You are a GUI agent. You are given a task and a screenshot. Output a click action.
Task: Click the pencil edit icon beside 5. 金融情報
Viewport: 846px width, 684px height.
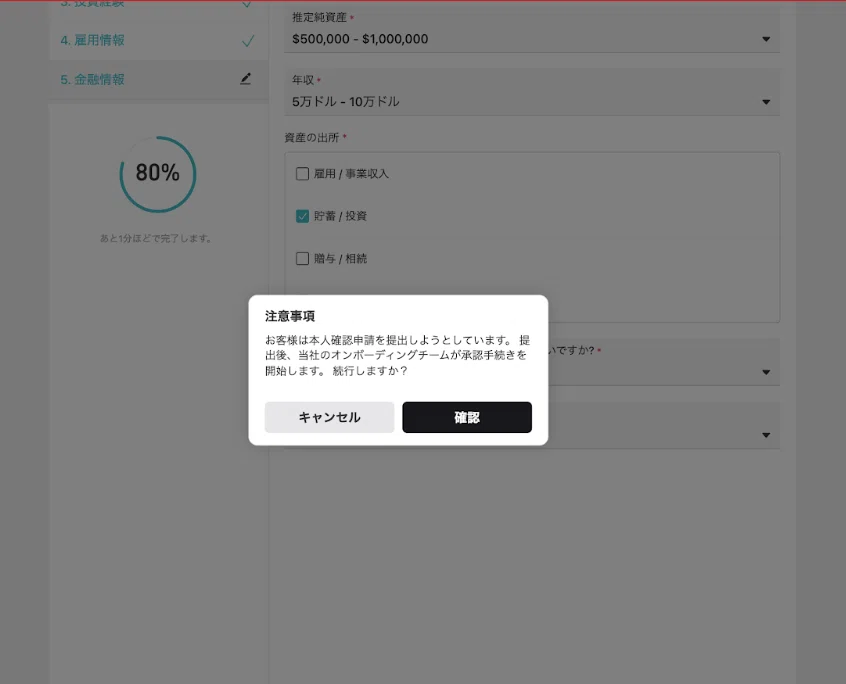click(246, 79)
